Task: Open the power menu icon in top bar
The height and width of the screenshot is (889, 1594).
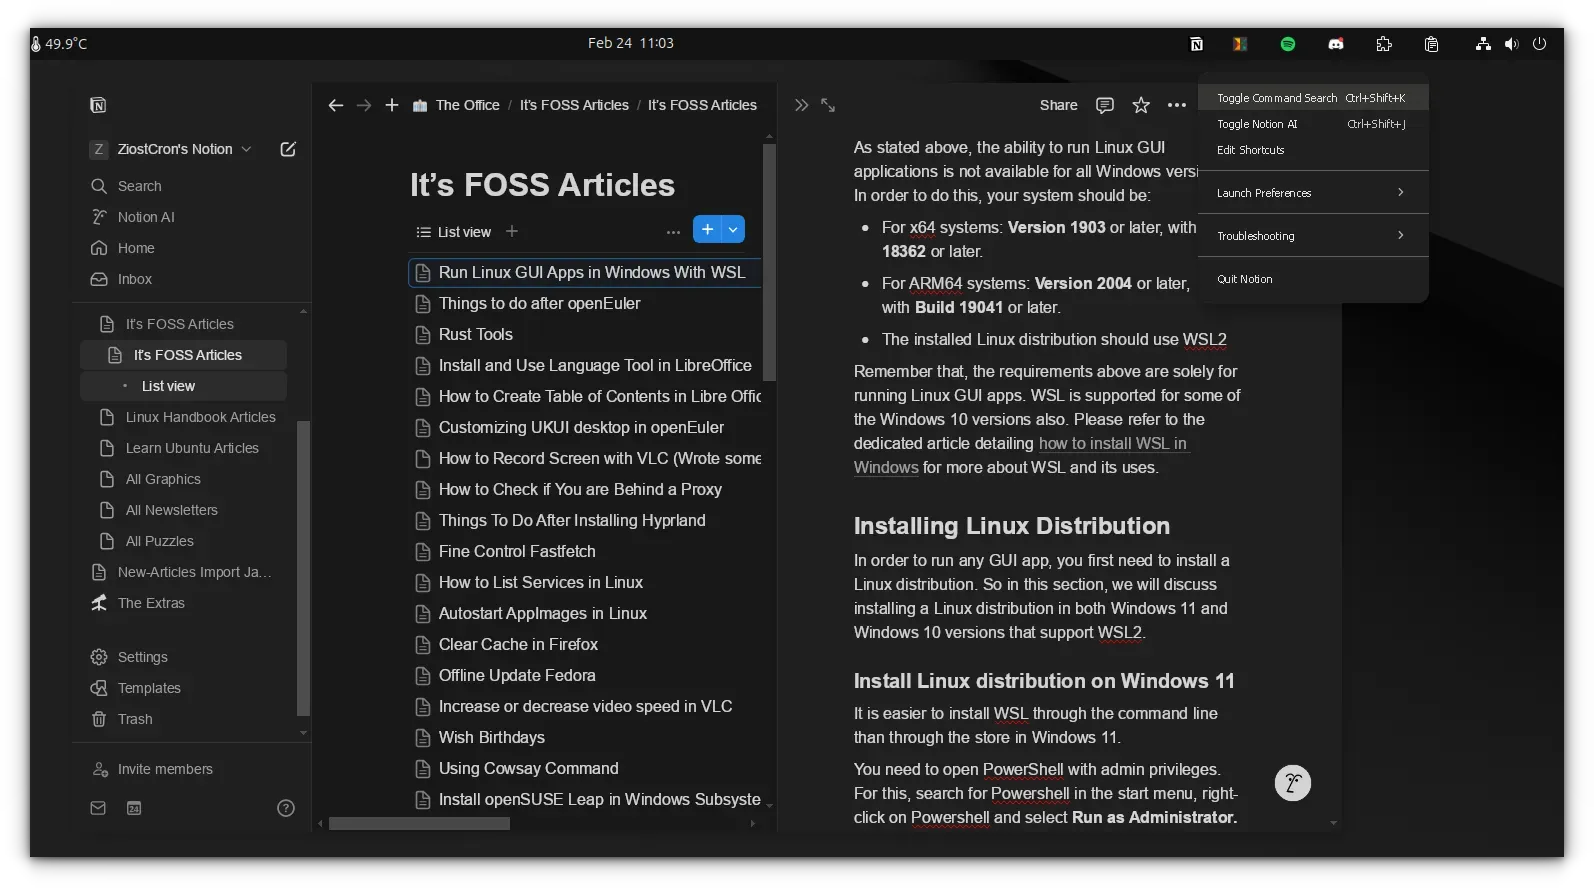Action: (1540, 44)
